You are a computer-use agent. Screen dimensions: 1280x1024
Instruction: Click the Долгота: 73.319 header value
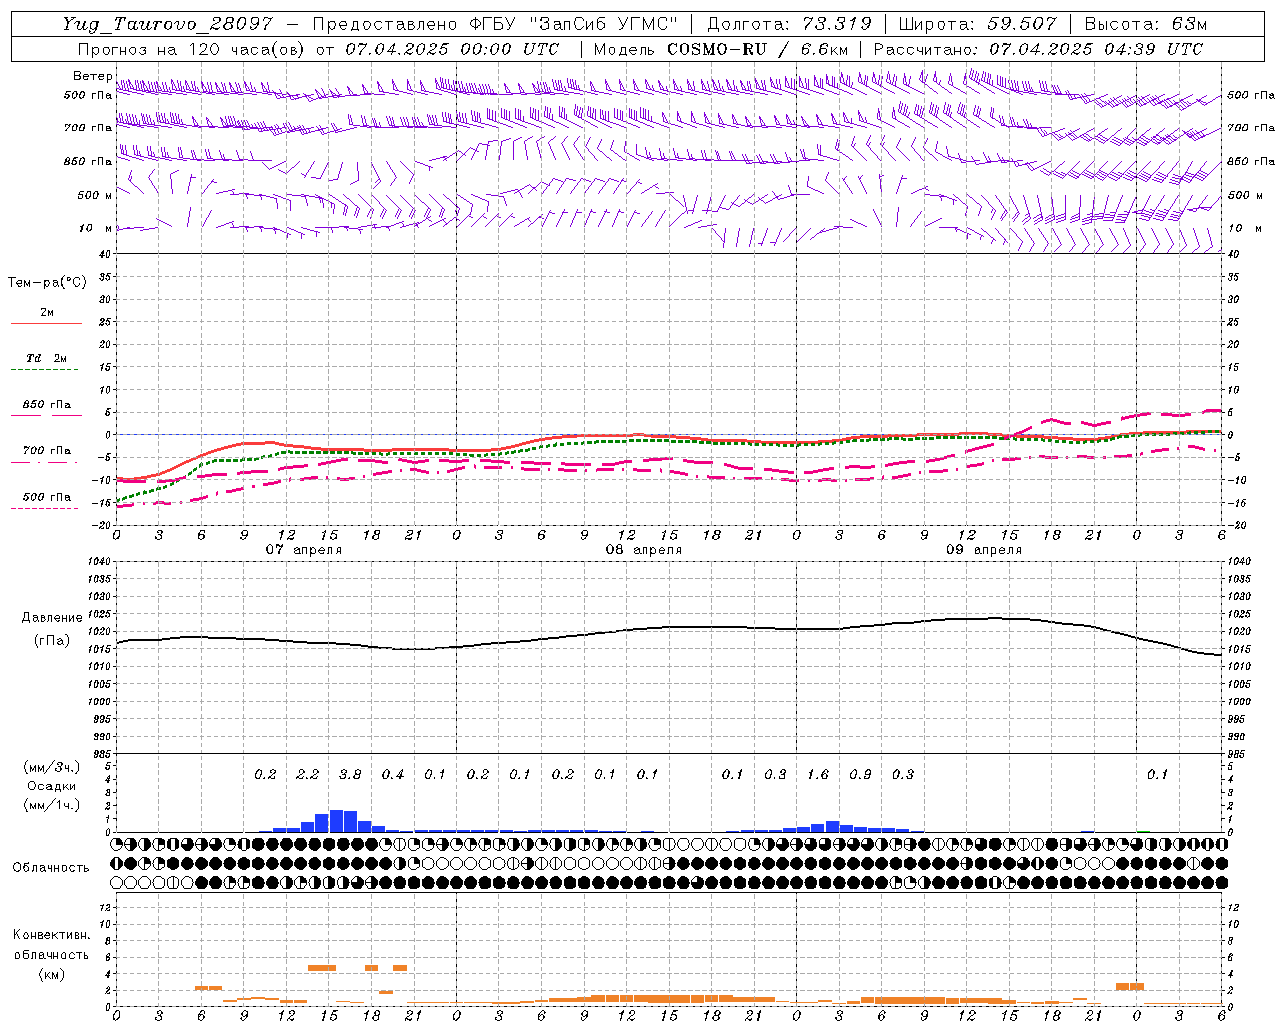pyautogui.click(x=790, y=24)
